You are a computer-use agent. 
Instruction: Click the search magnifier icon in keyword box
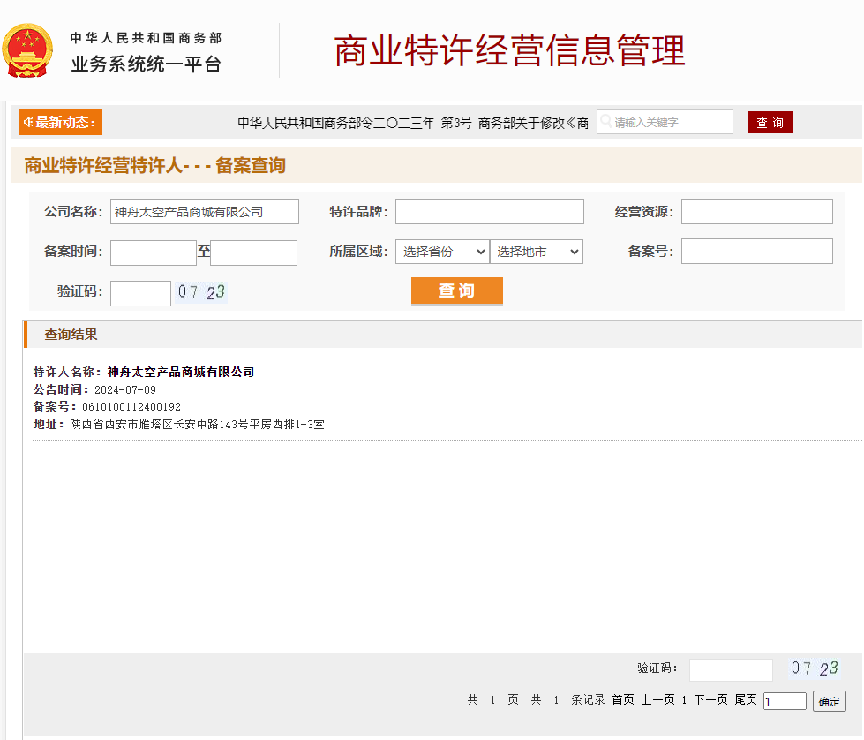tap(606, 121)
